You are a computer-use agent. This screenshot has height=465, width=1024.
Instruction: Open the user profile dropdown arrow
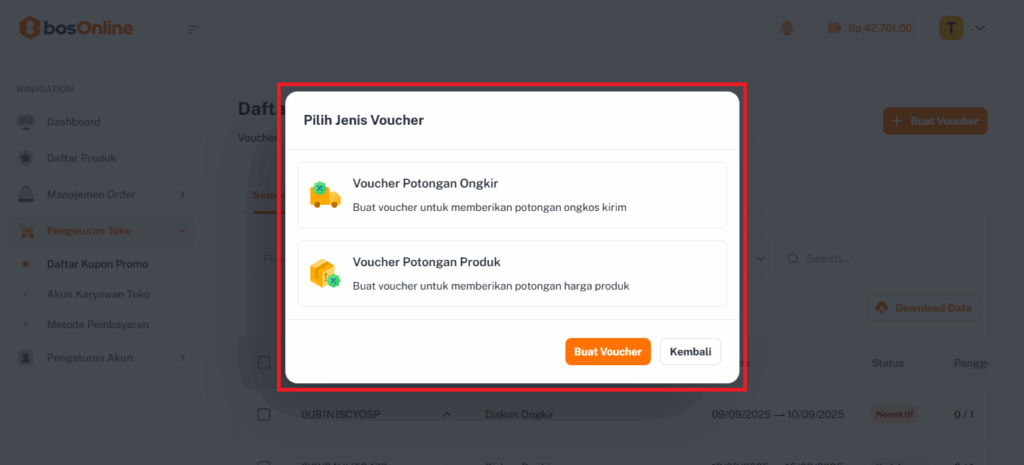click(980, 28)
